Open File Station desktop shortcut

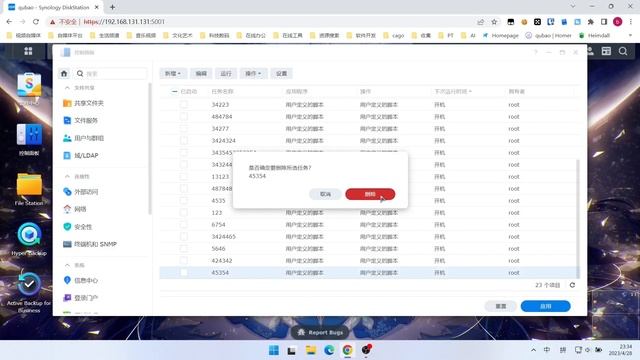pyautogui.click(x=29, y=189)
